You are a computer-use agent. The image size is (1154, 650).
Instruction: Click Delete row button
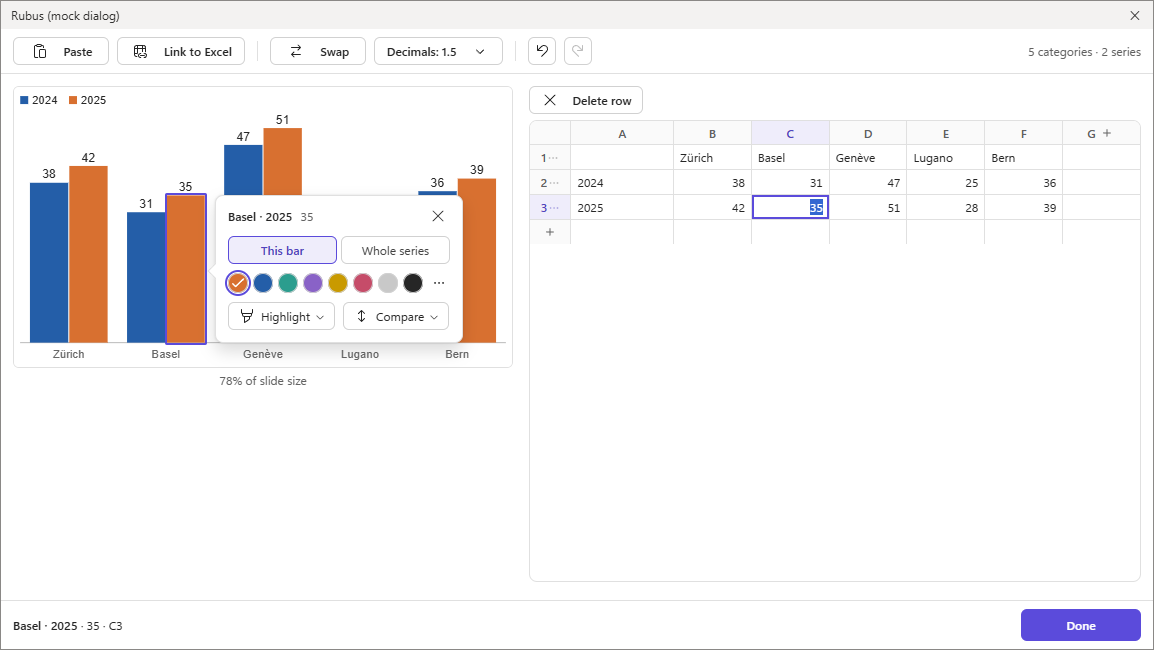click(586, 100)
